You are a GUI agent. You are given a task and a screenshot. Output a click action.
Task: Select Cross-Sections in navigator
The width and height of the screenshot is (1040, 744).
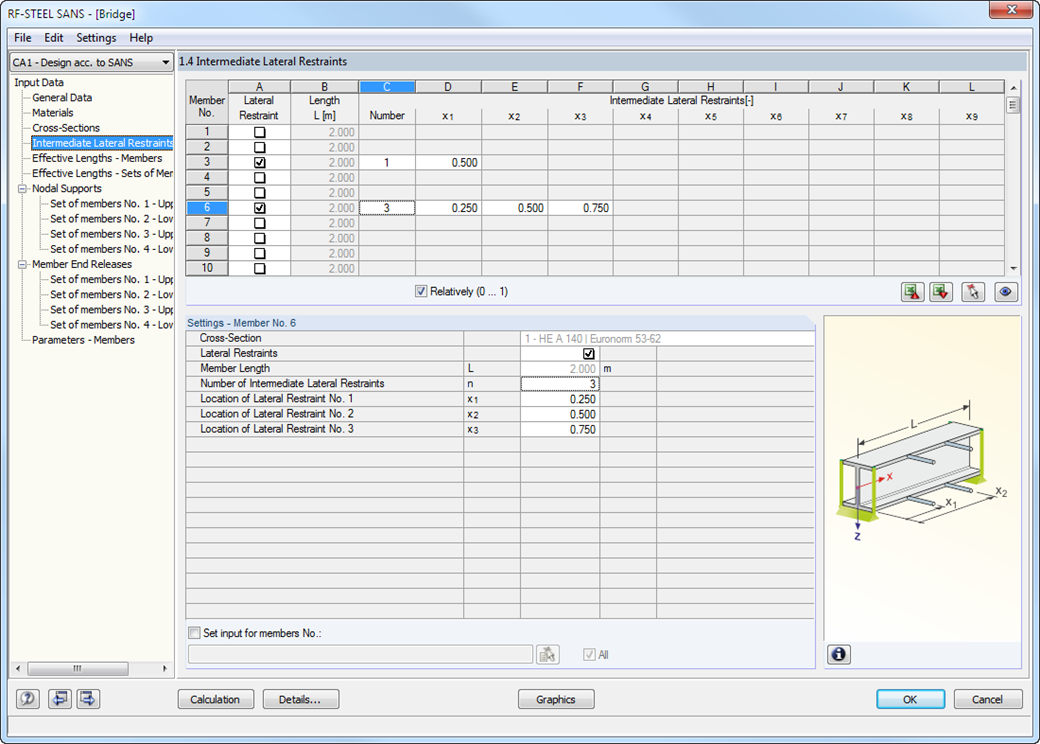[x=66, y=128]
